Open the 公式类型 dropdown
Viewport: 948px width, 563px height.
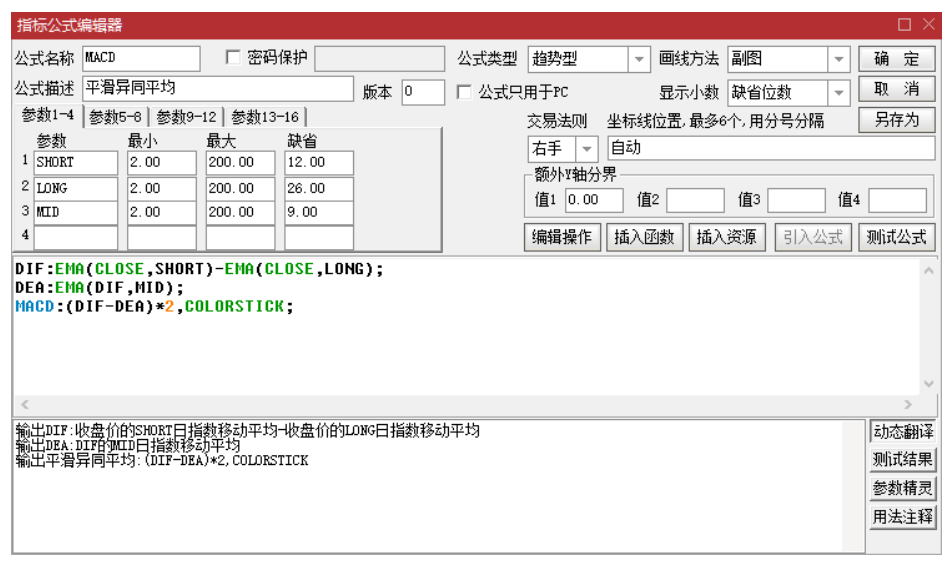point(640,60)
